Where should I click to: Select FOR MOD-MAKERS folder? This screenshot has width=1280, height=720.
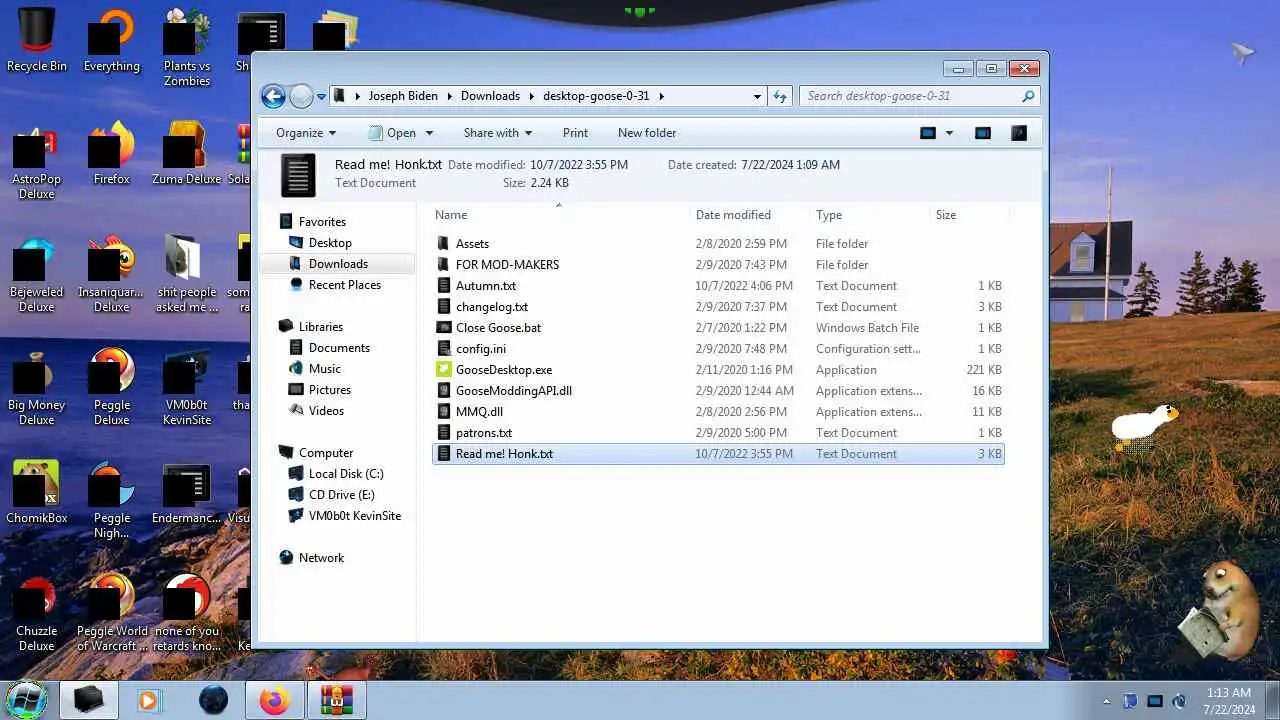[507, 265]
